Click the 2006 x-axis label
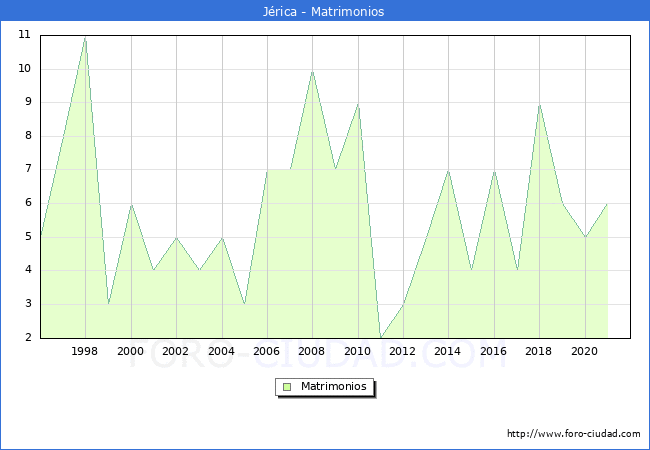Image resolution: width=650 pixels, height=450 pixels. [x=267, y=351]
